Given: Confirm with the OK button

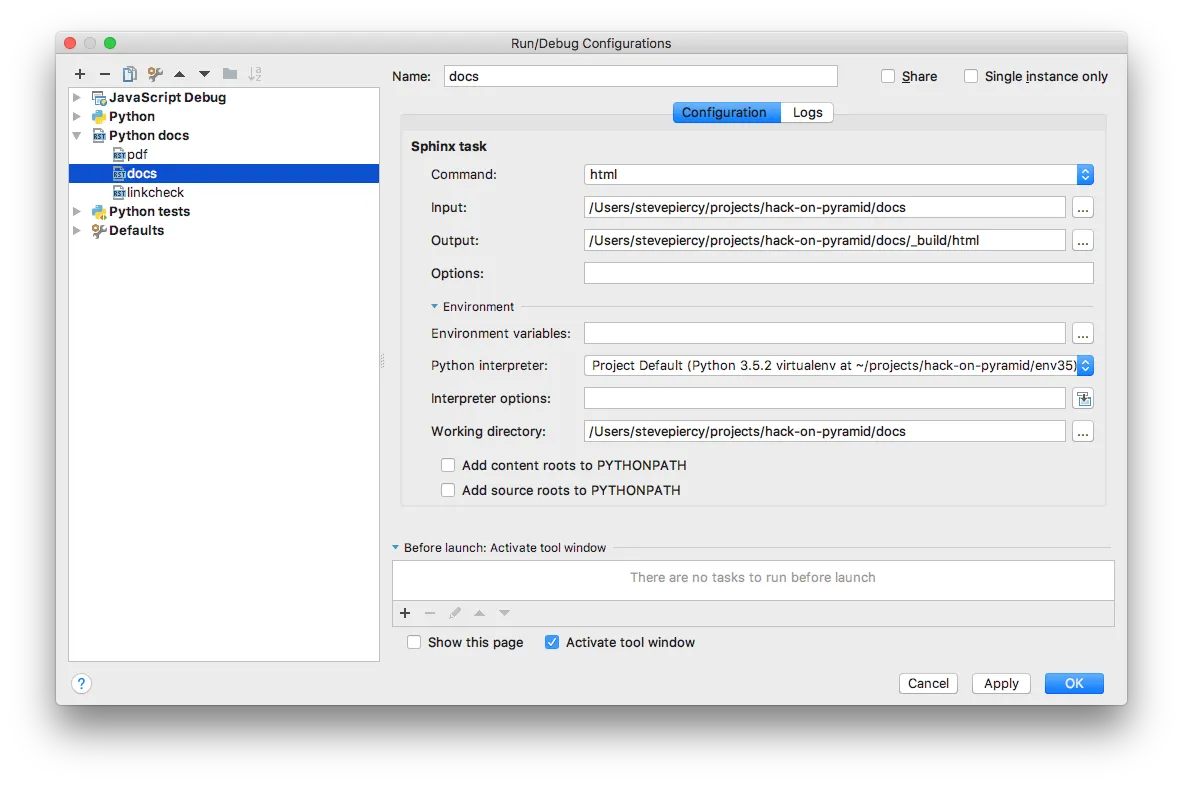Looking at the screenshot, I should click(1074, 684).
